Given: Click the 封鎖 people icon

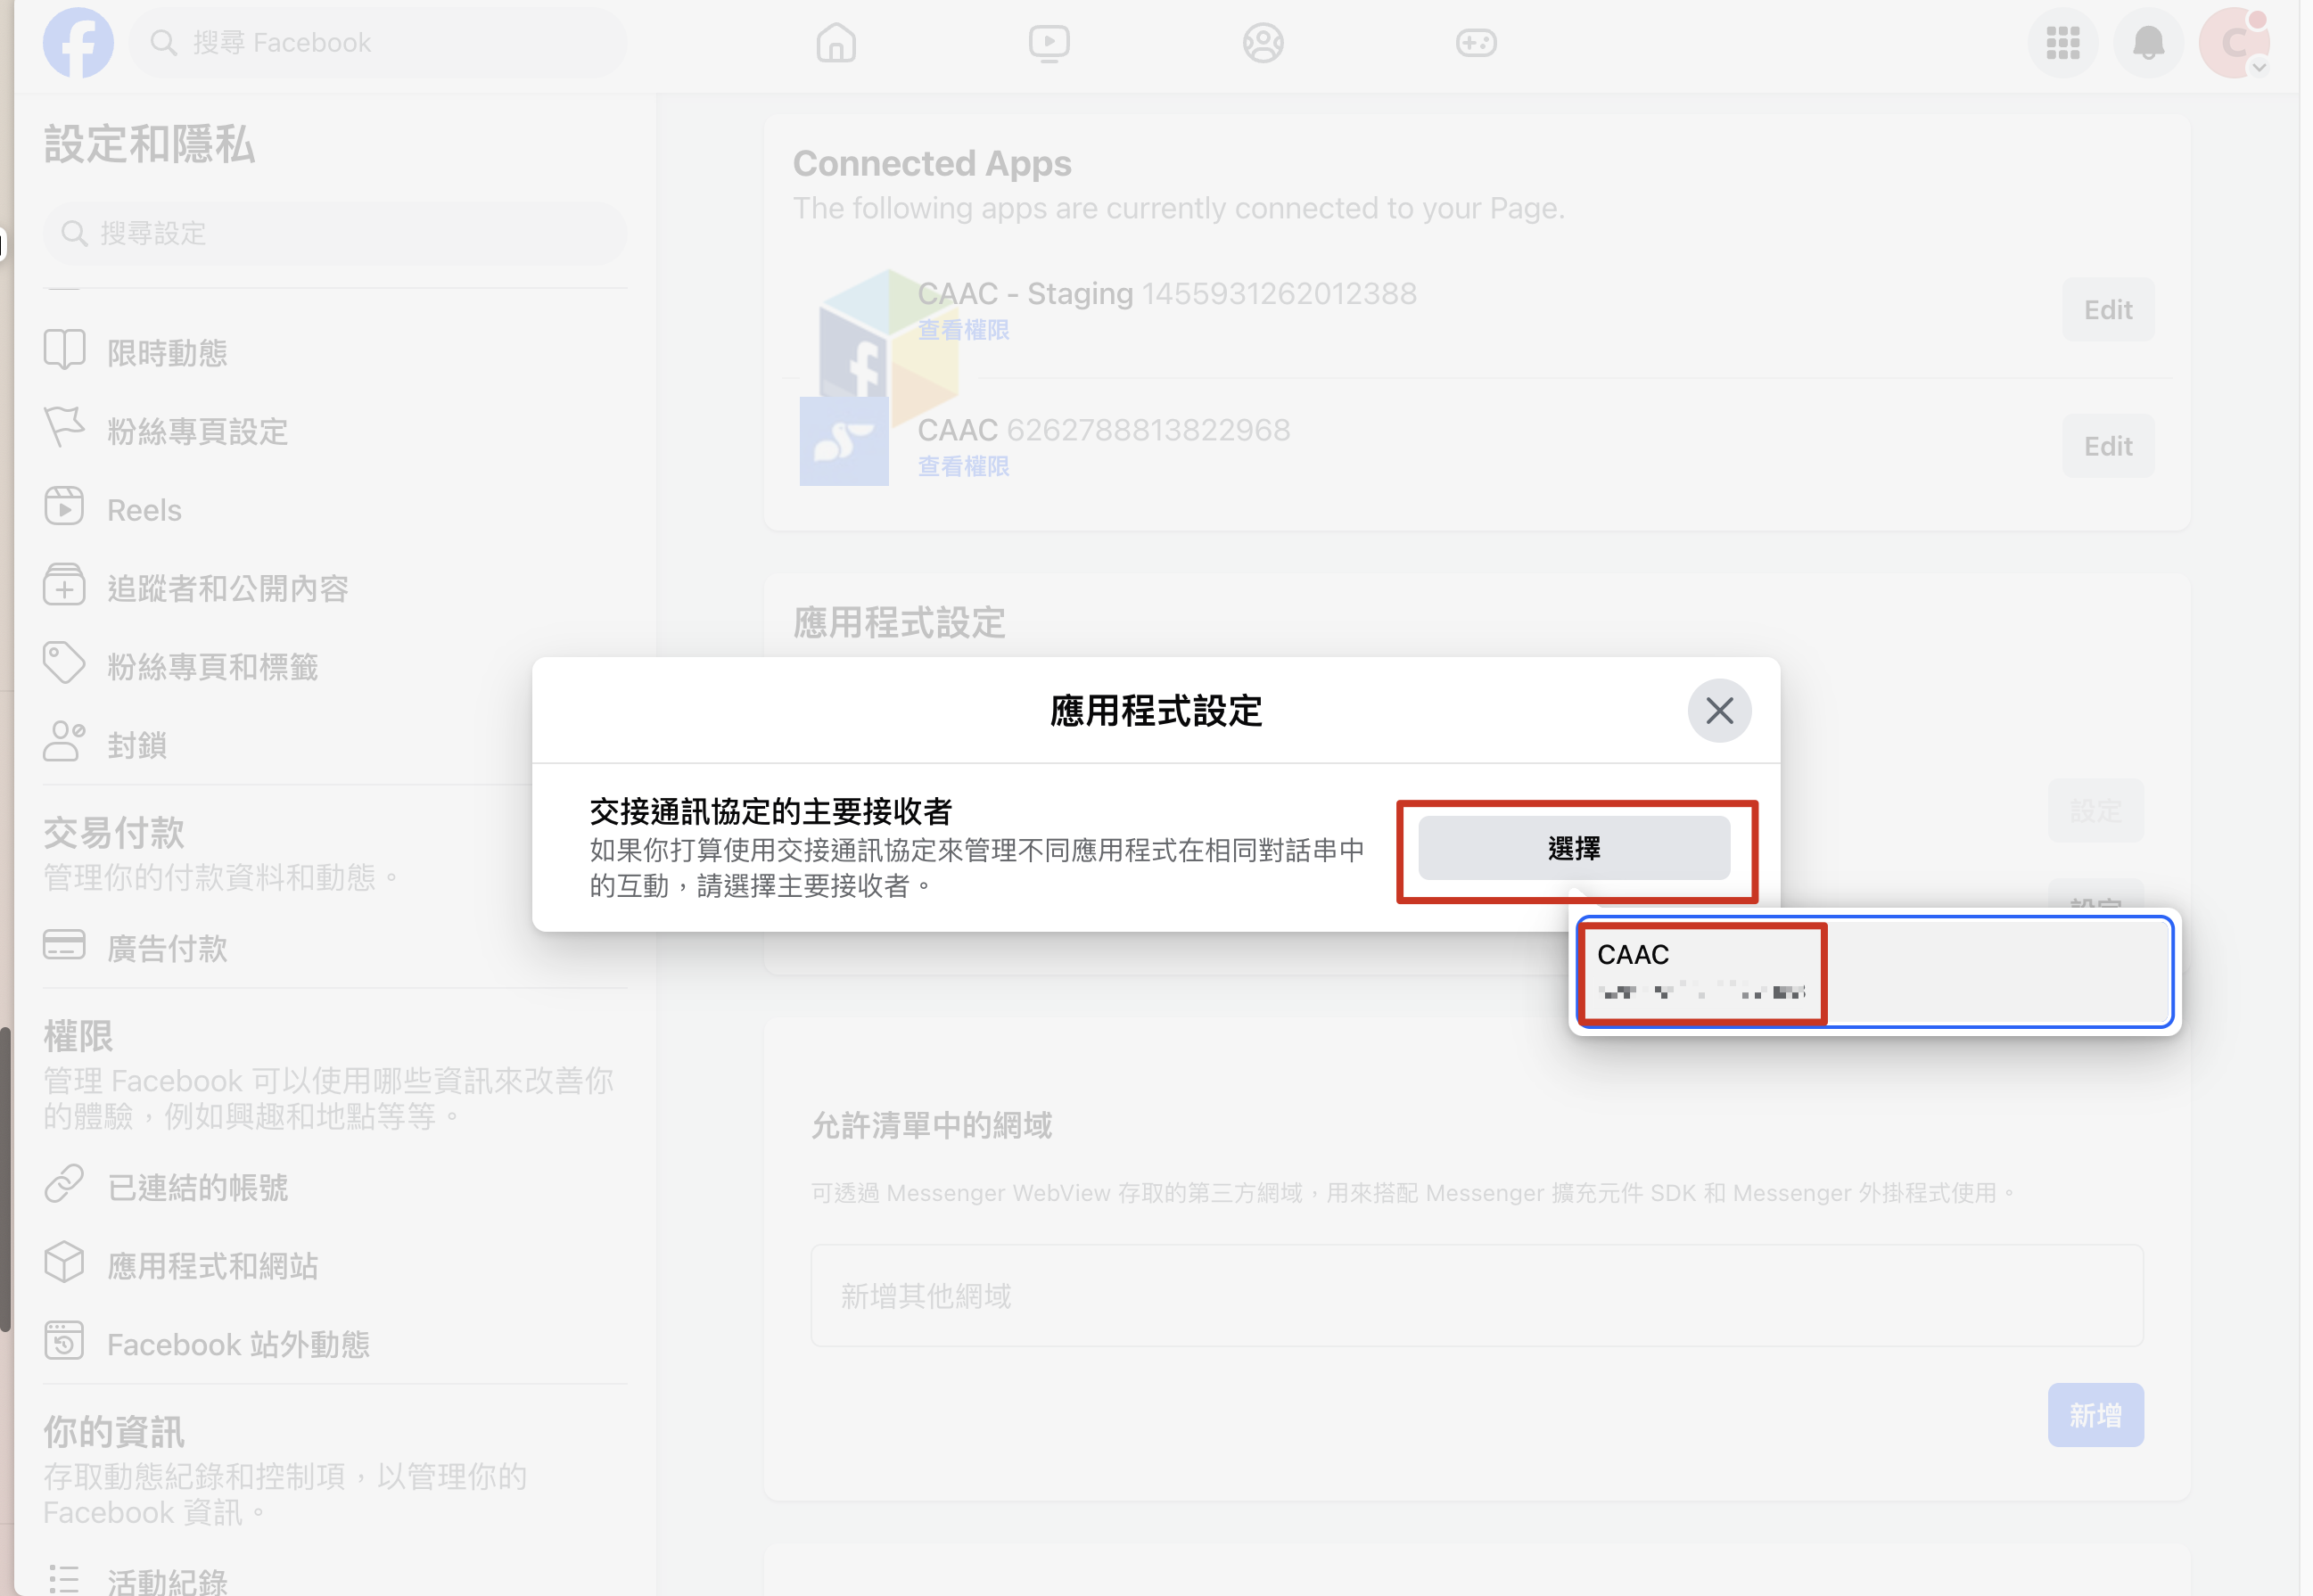Looking at the screenshot, I should [x=64, y=742].
